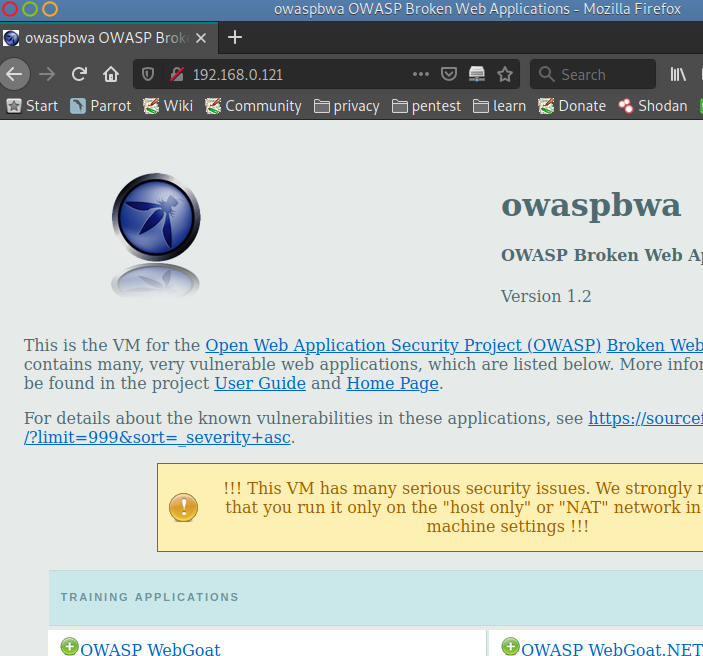Save page to Pocket
703x656 pixels.
(449, 74)
